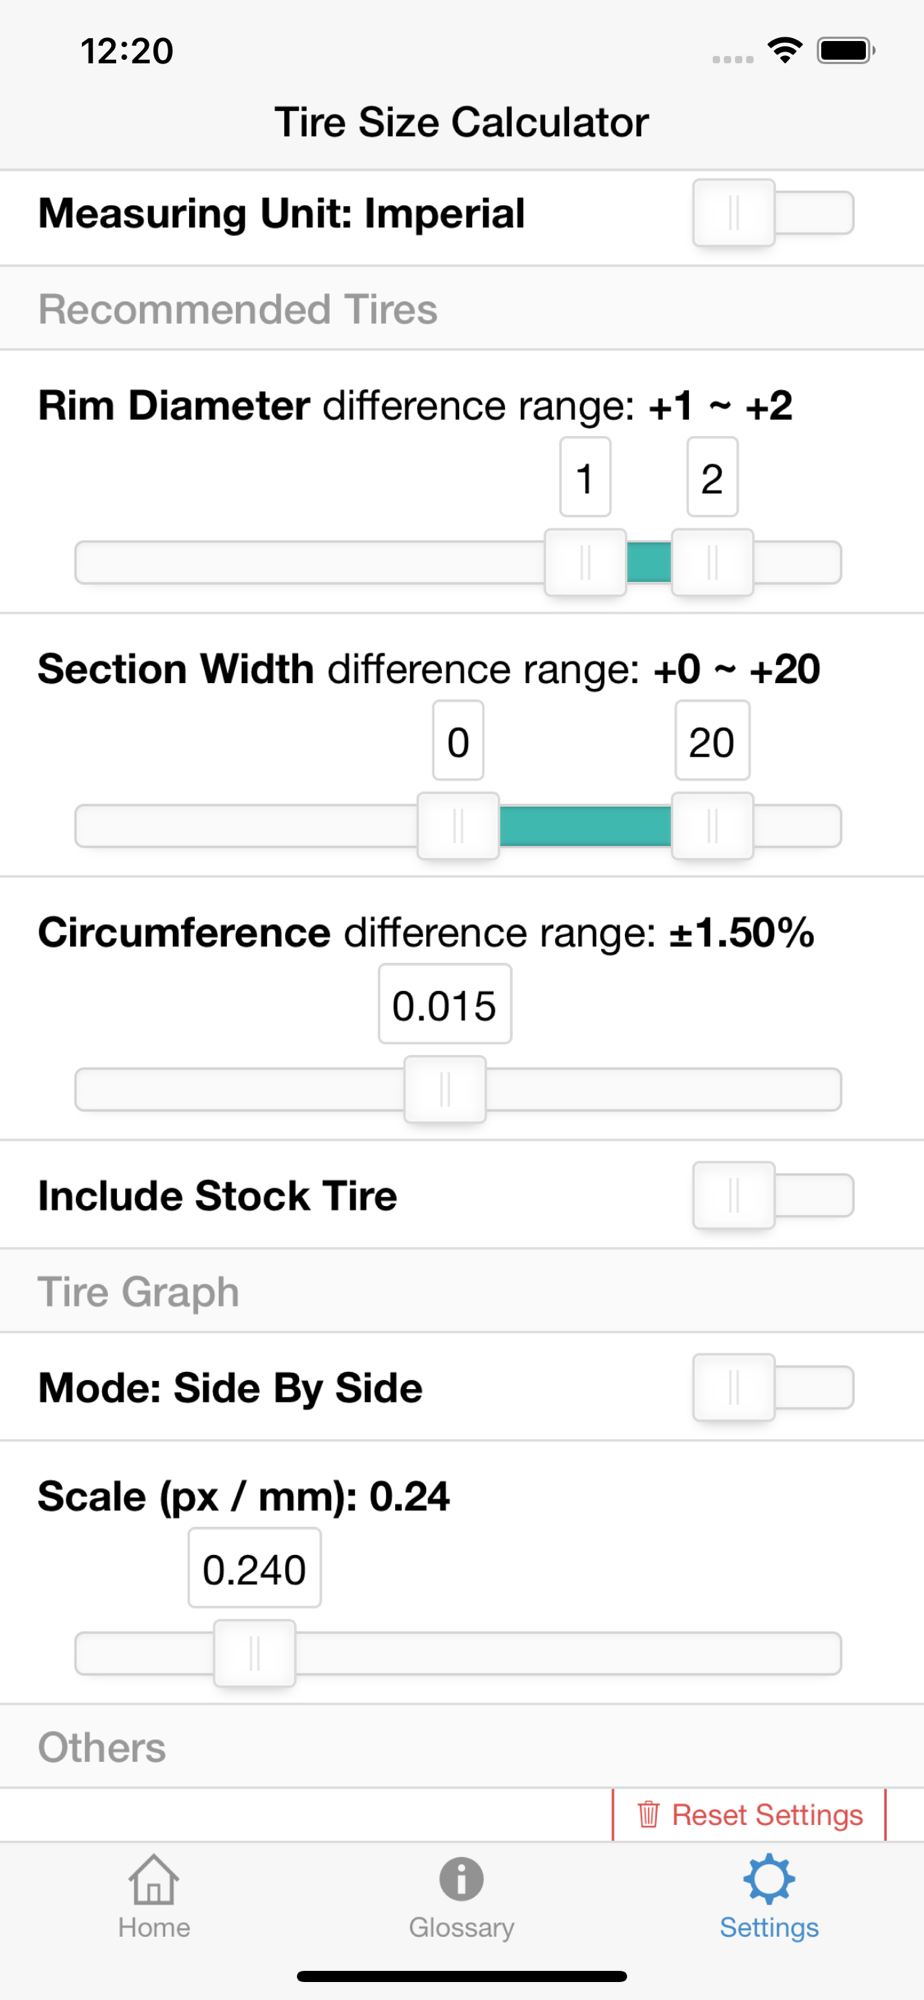The width and height of the screenshot is (924, 2000).
Task: Click the Section Width lower slider handle
Action: 458,826
